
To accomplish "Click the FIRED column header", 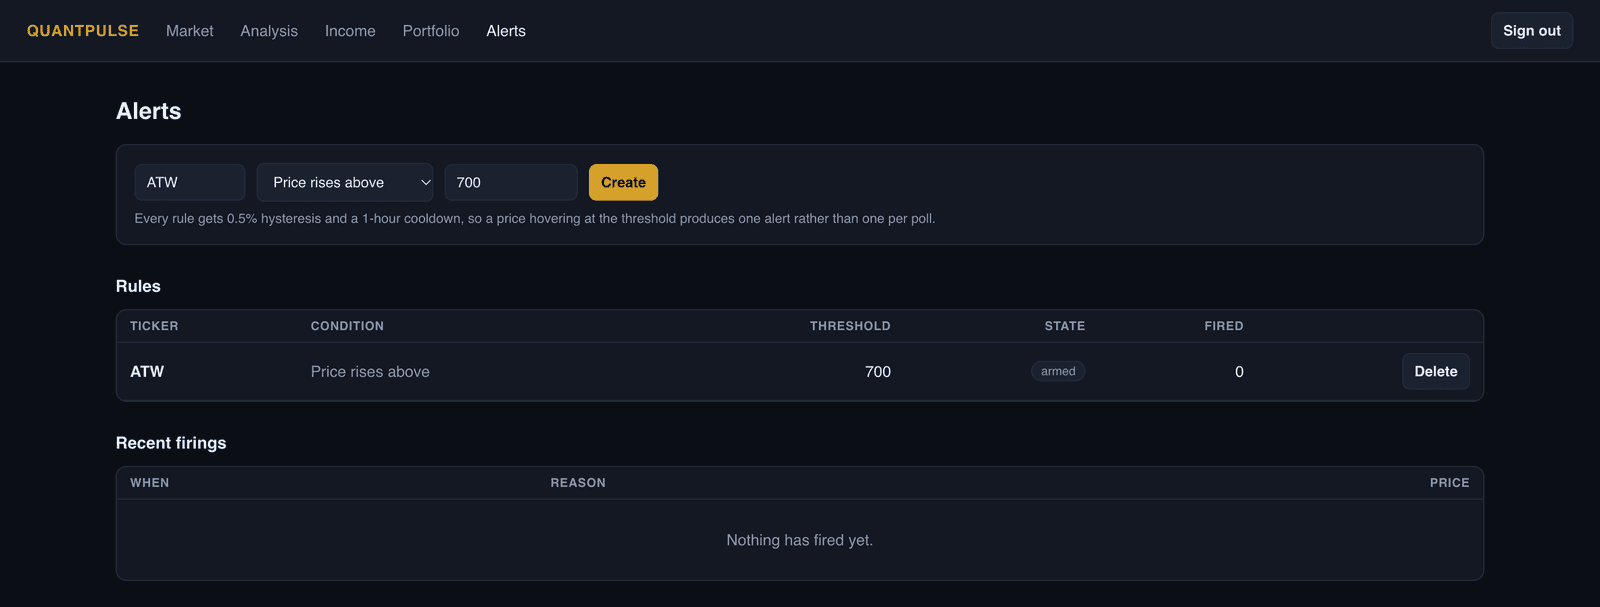I will tap(1224, 326).
